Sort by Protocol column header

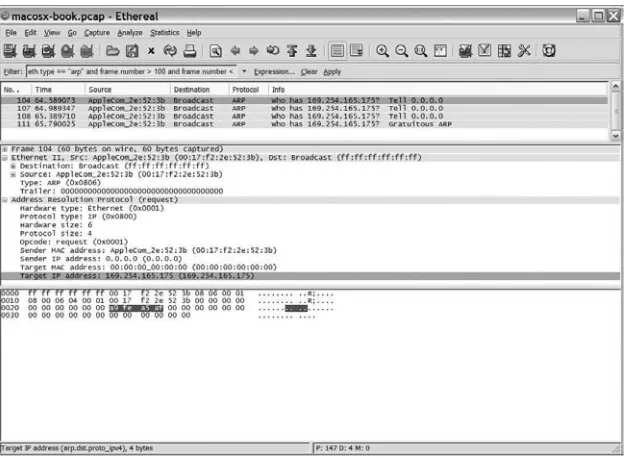(x=249, y=90)
